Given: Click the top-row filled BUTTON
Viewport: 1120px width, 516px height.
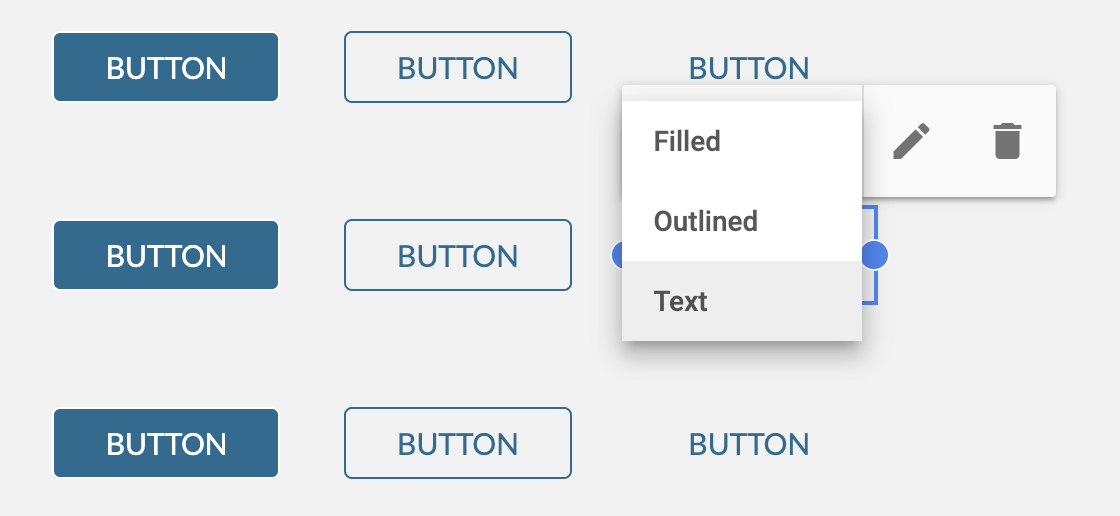Looking at the screenshot, I should point(166,67).
